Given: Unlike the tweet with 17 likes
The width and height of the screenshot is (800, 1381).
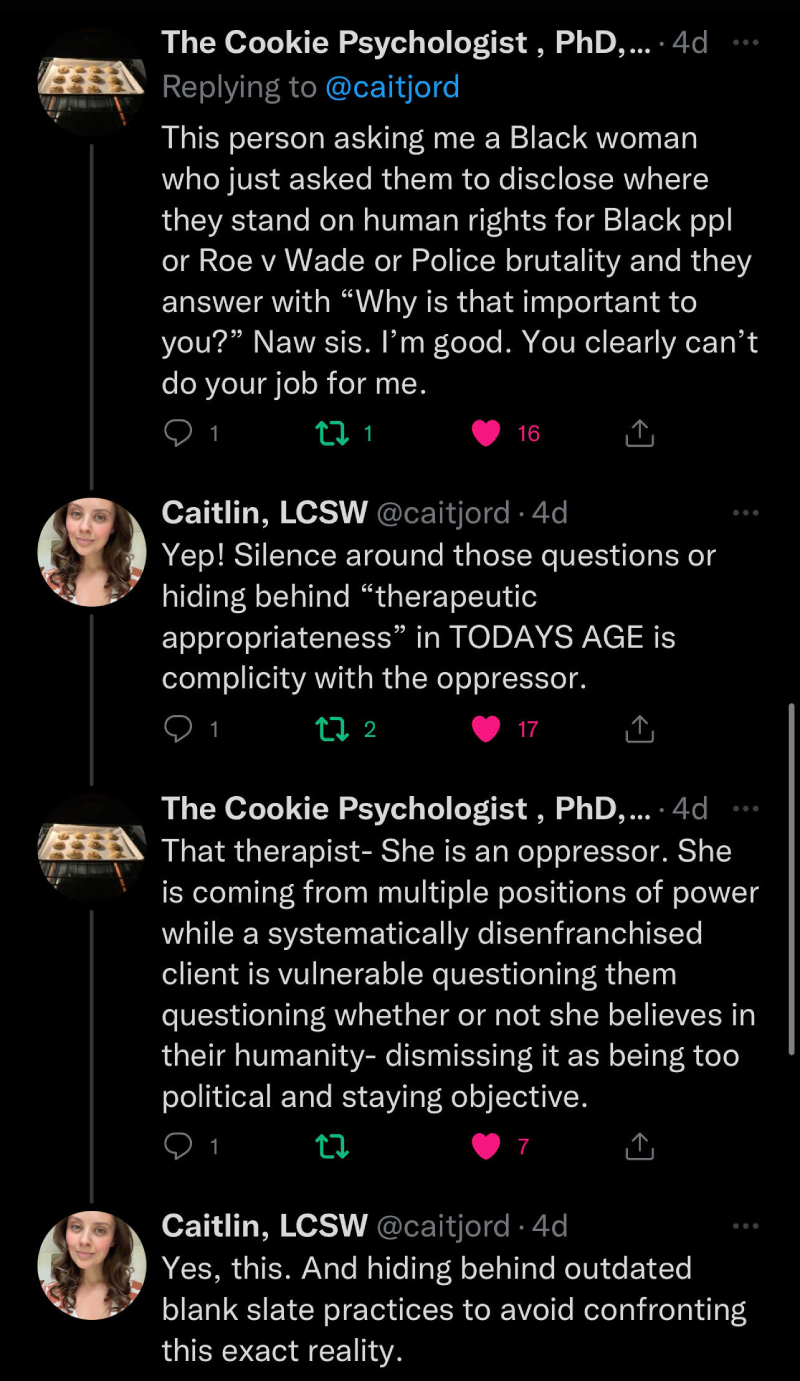Looking at the screenshot, I should [486, 730].
